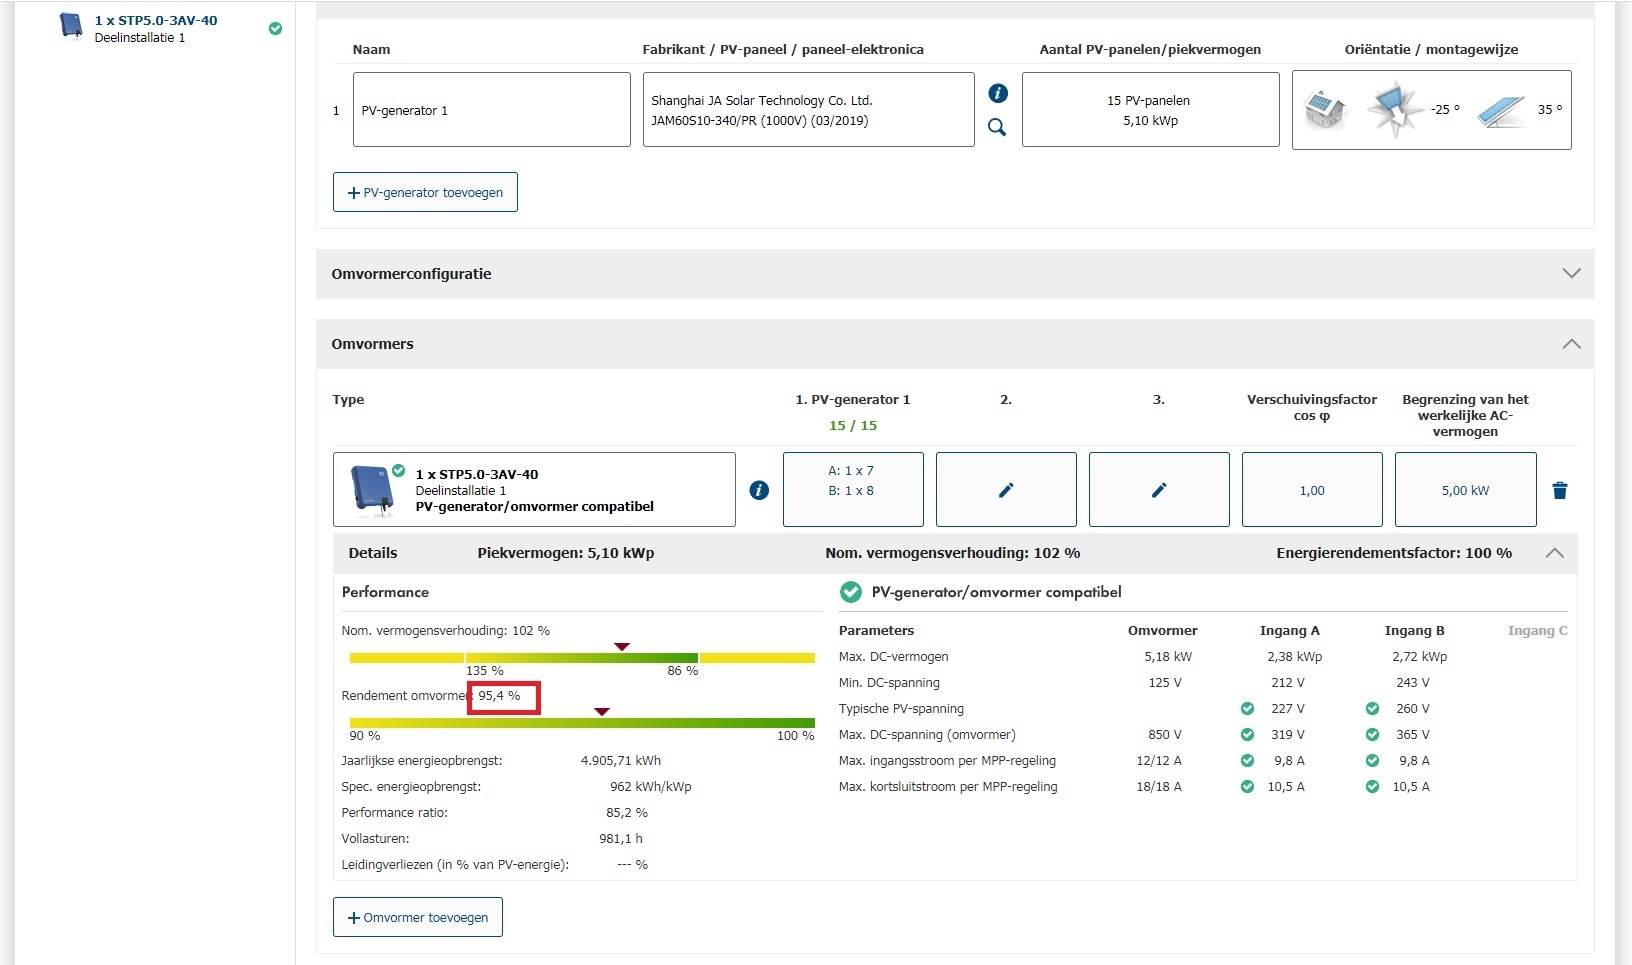The width and height of the screenshot is (1632, 965).
Task: Click the inverter efficiency bar marker
Action: [601, 712]
